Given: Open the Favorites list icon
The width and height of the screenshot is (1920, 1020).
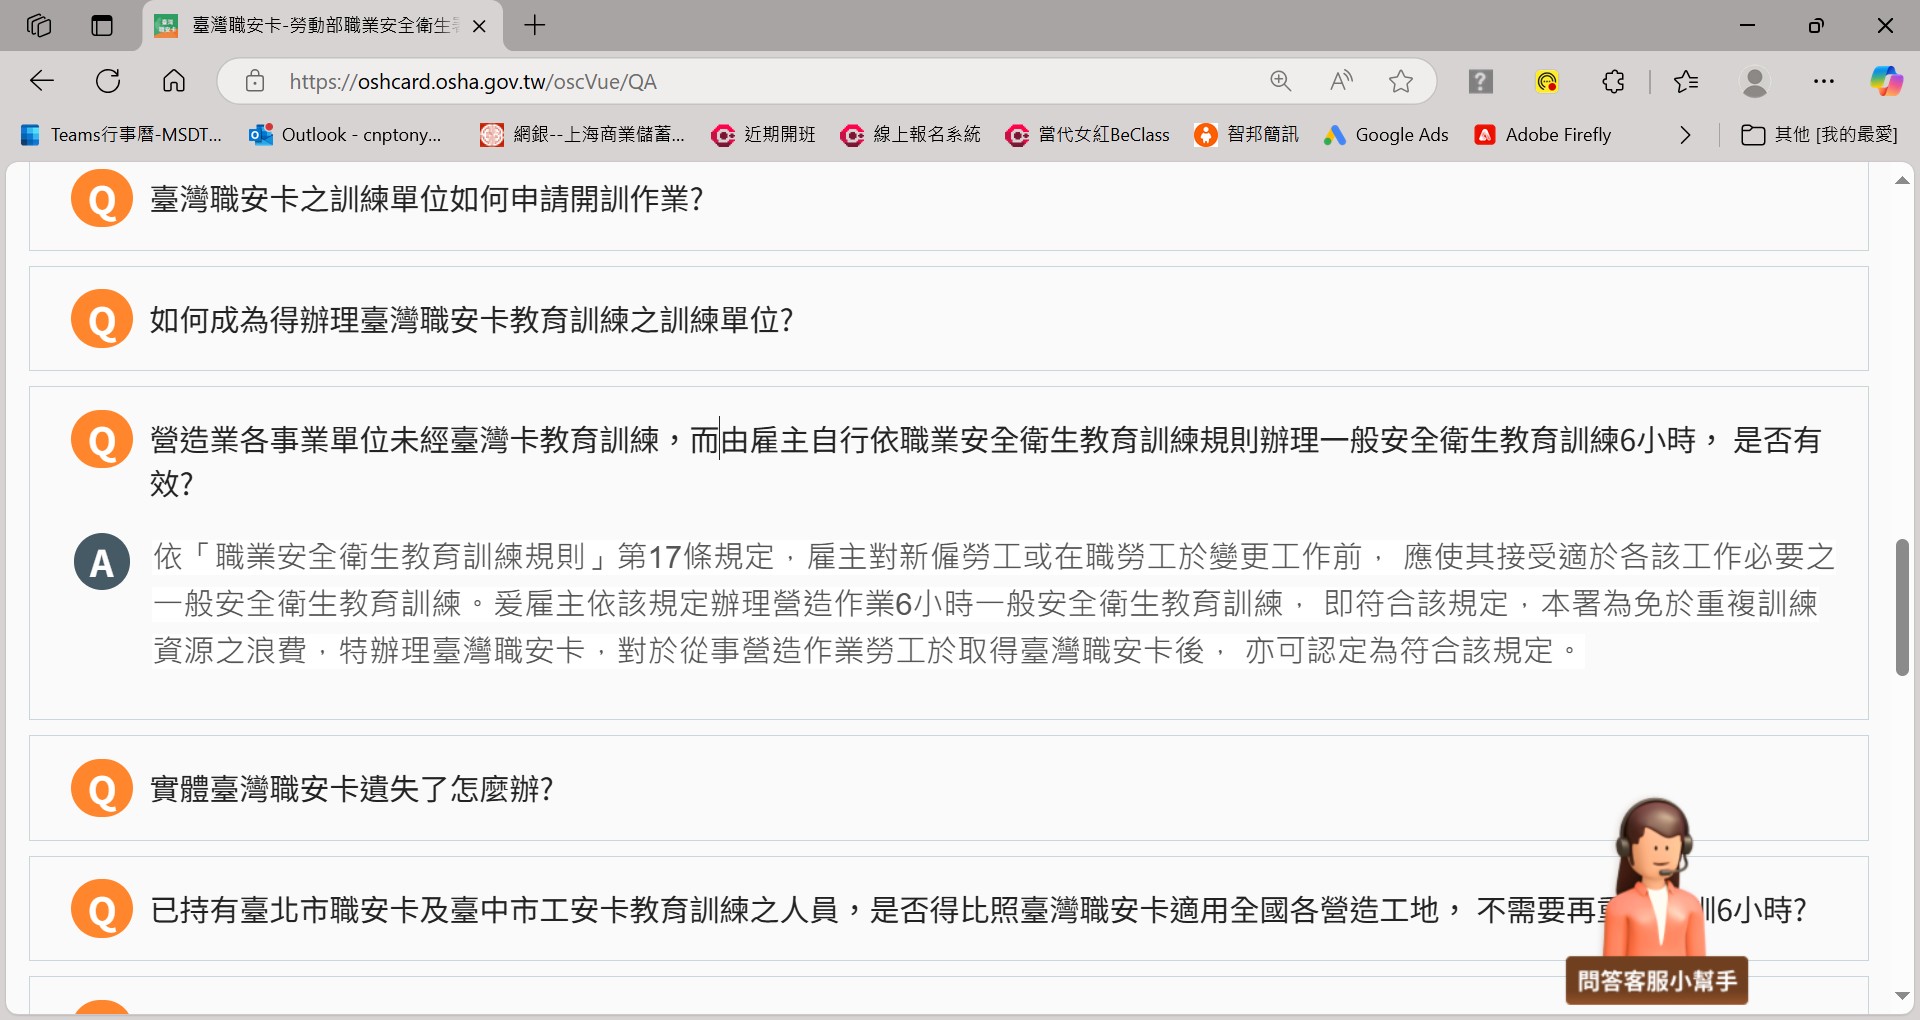Looking at the screenshot, I should coord(1686,81).
